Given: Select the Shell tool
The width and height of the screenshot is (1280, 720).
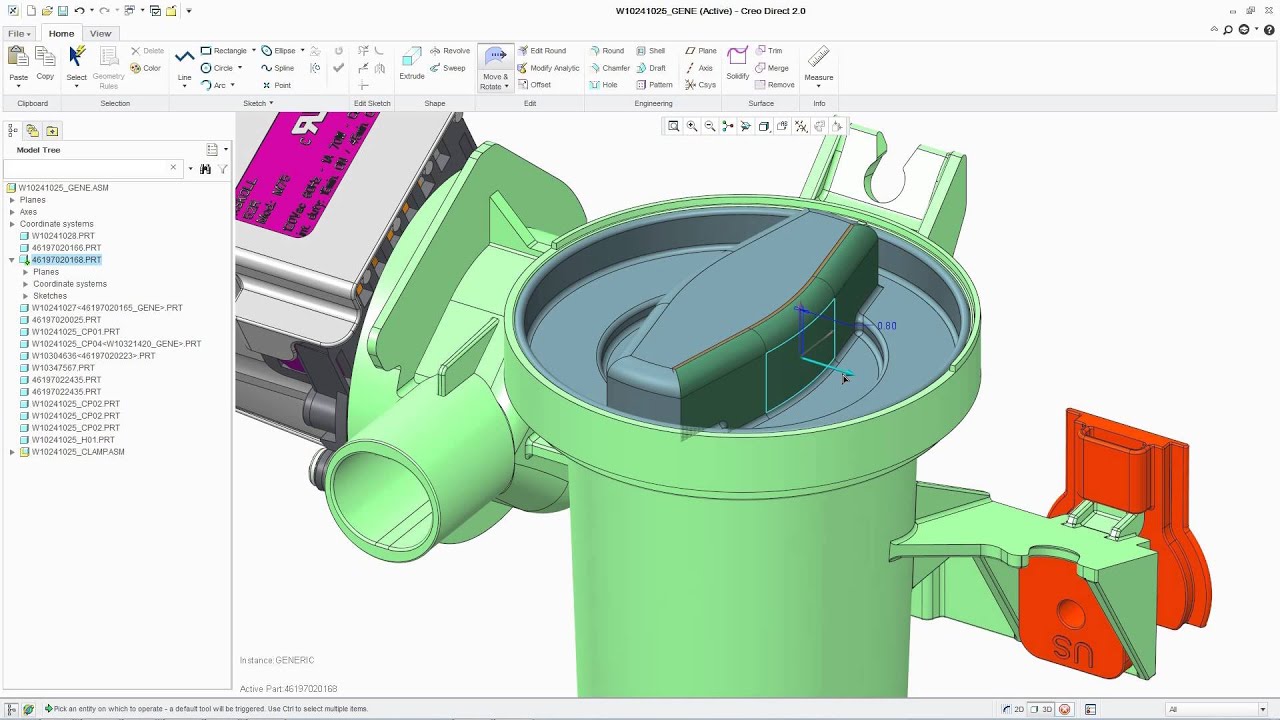Looking at the screenshot, I should tap(650, 51).
